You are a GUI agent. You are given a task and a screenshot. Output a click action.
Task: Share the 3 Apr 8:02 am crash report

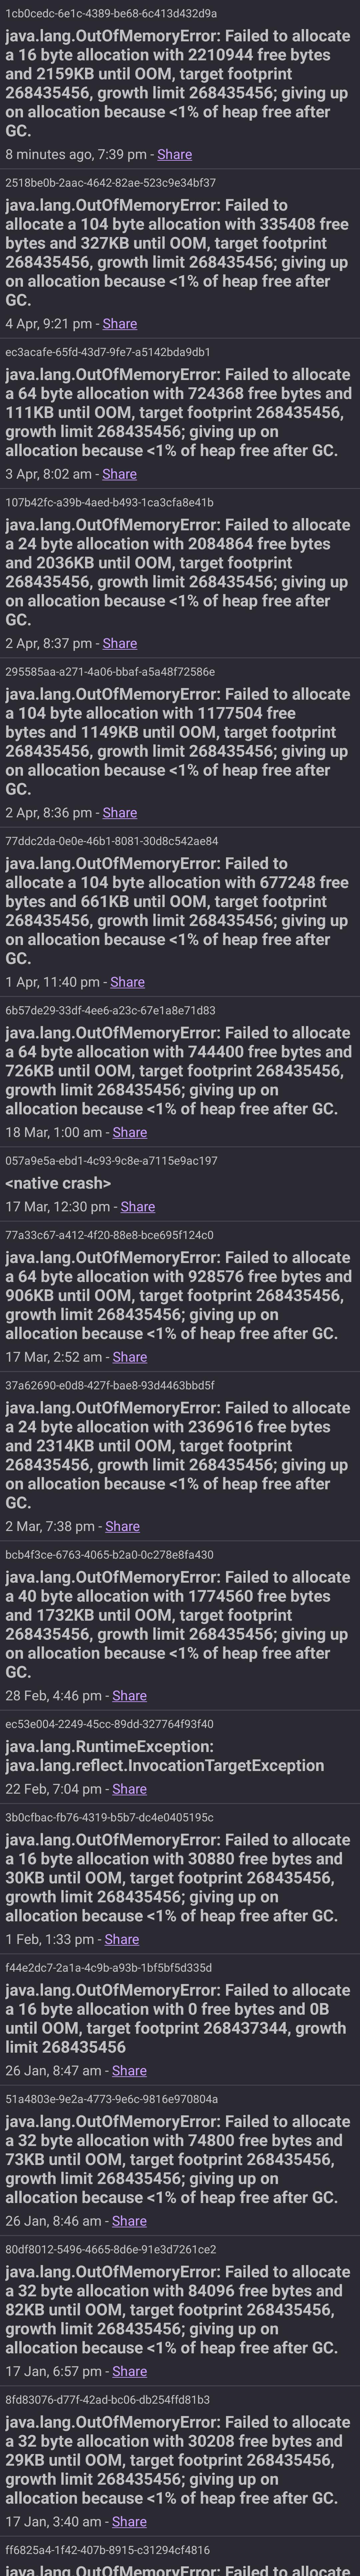(x=119, y=474)
